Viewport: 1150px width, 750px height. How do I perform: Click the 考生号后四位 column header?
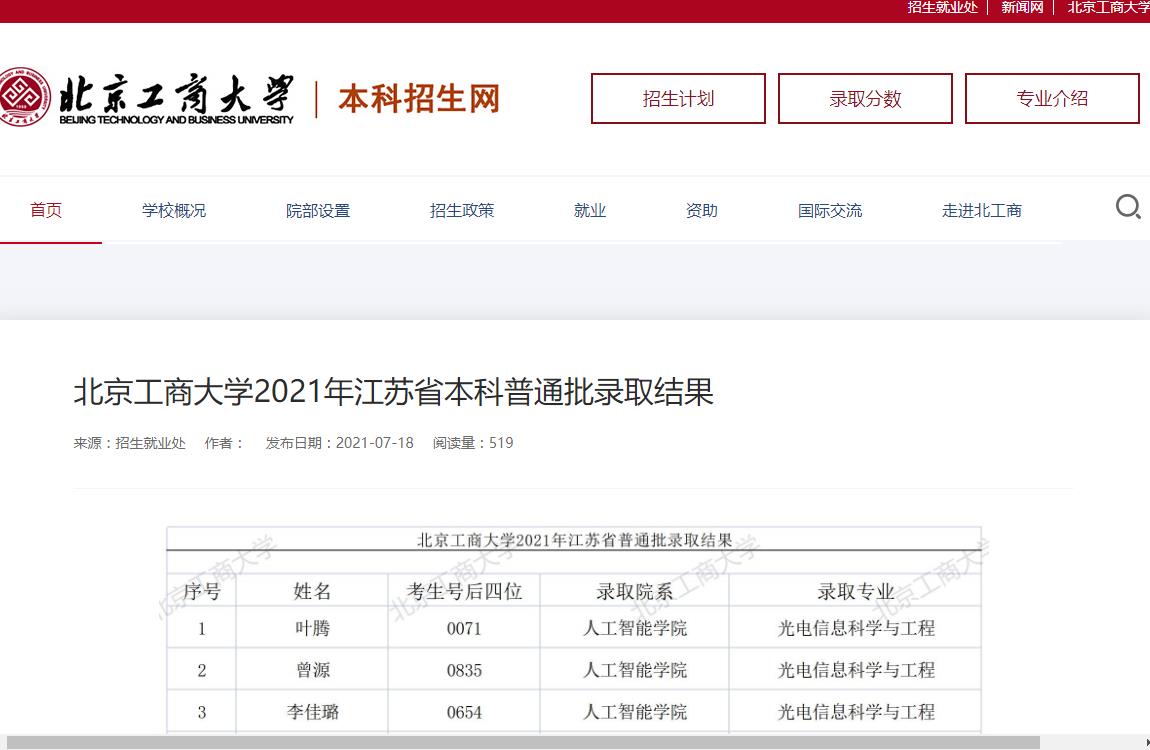[x=464, y=591]
